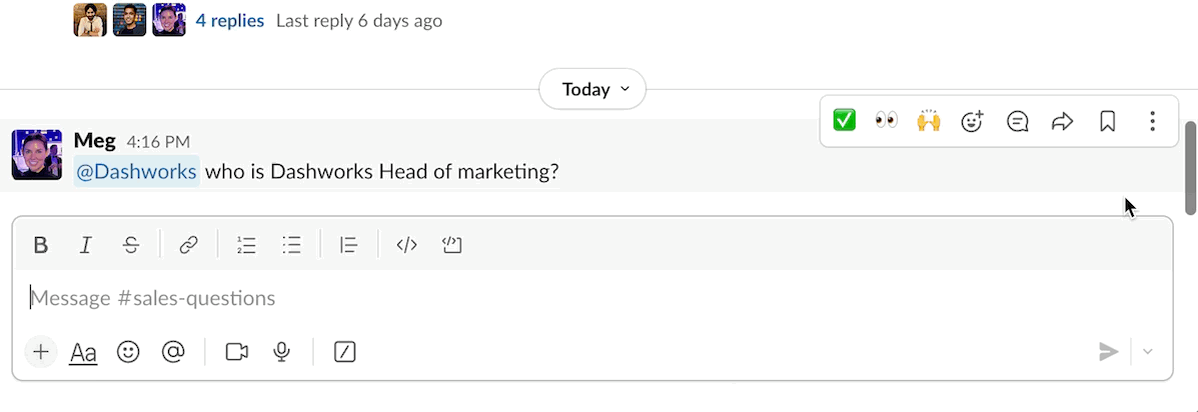Insert a code block

click(451, 245)
